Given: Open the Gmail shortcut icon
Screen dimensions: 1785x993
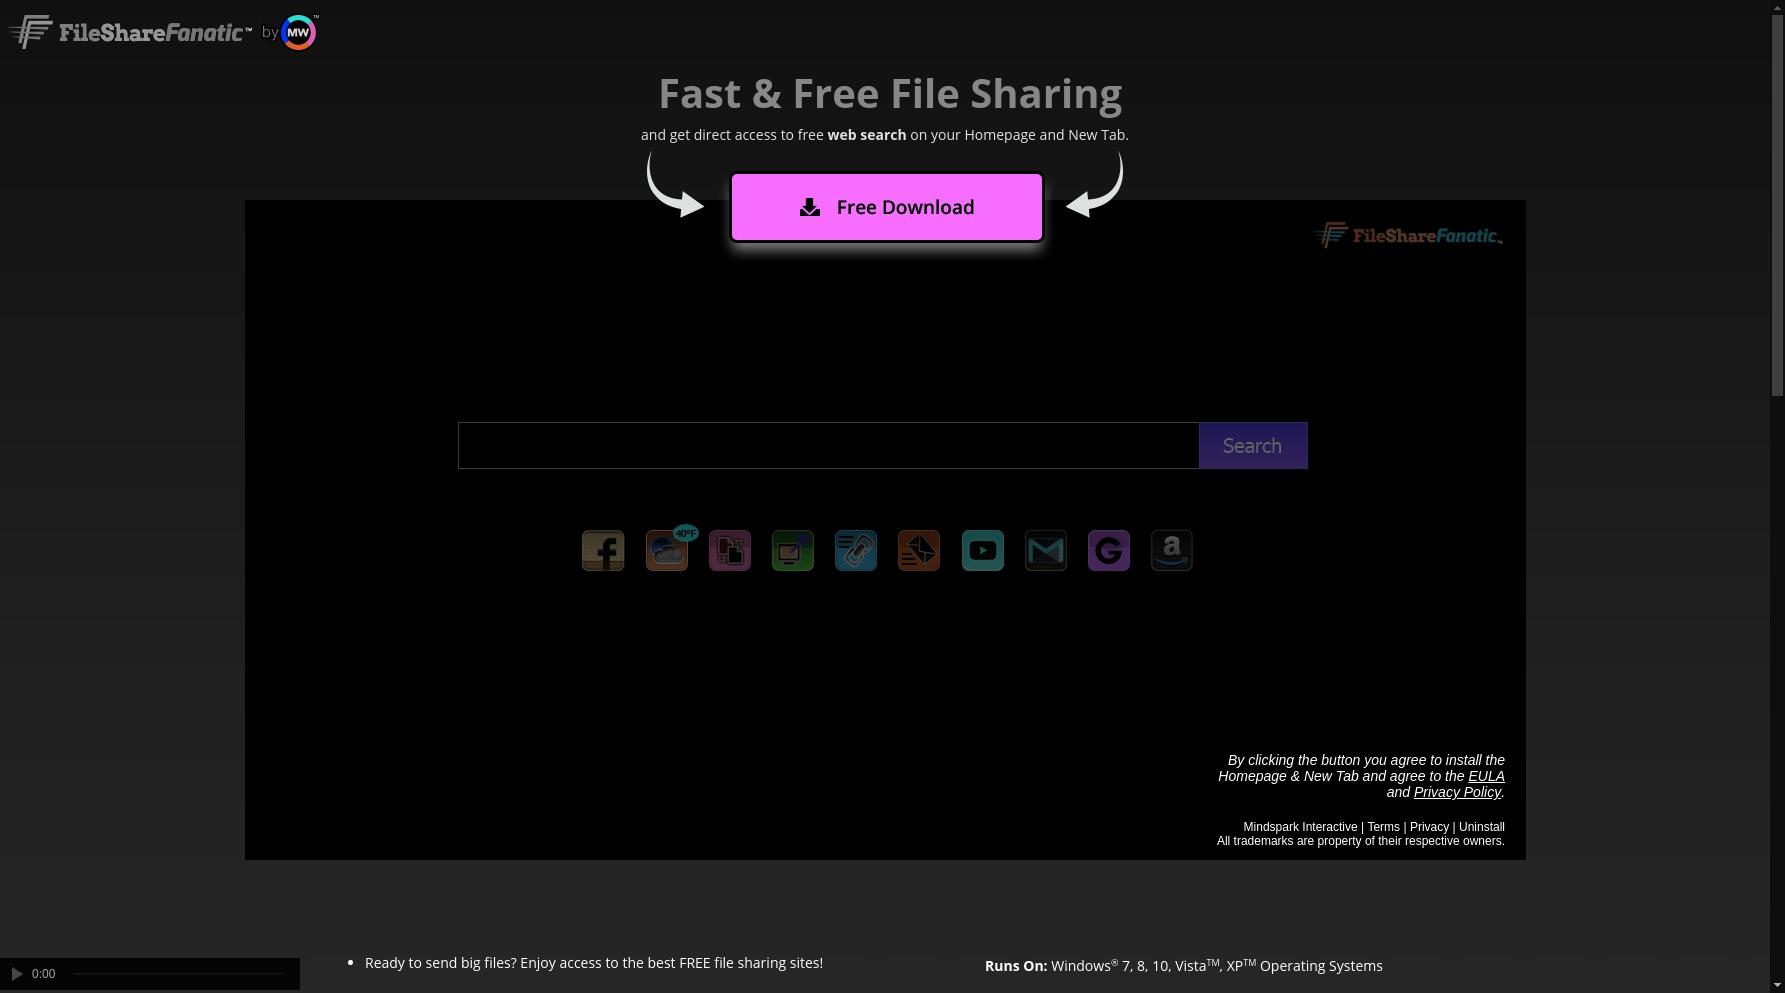Looking at the screenshot, I should 1046,551.
